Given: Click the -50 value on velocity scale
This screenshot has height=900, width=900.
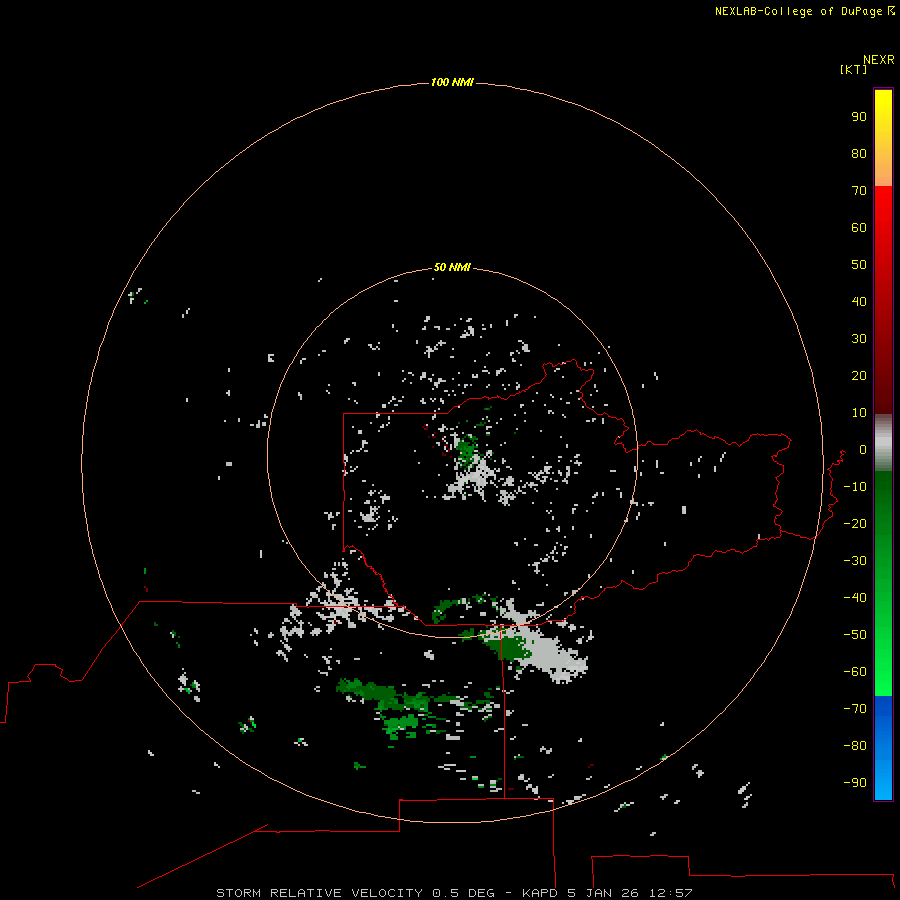Looking at the screenshot, I should (855, 635).
